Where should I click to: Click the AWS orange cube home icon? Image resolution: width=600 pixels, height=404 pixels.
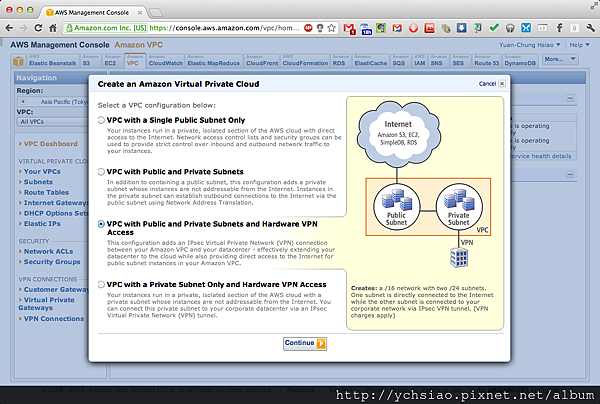coord(18,61)
